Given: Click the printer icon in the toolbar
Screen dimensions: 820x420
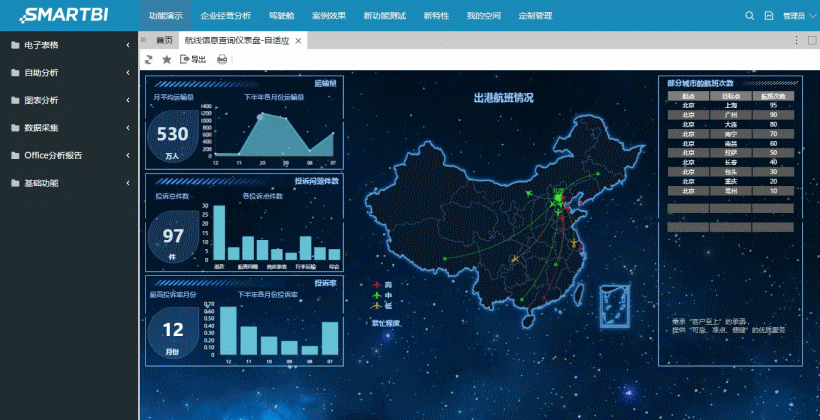Looking at the screenshot, I should pyautogui.click(x=222, y=60).
